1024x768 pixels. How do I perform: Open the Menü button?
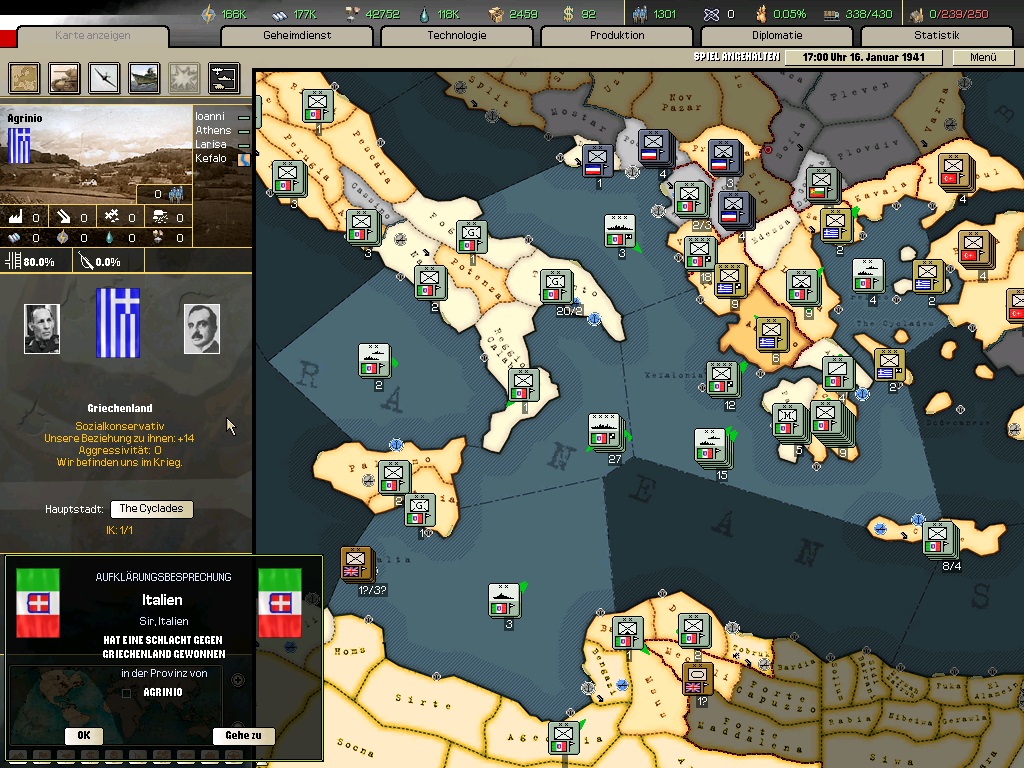[x=983, y=57]
